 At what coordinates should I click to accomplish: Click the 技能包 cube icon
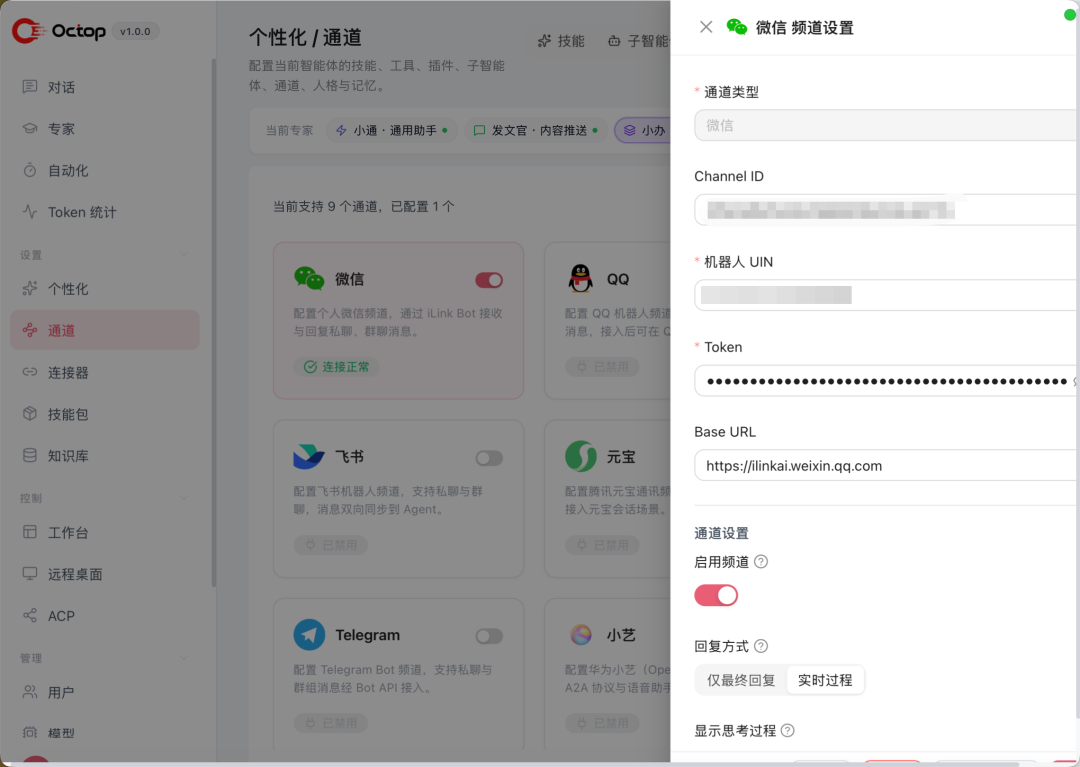[x=30, y=414]
